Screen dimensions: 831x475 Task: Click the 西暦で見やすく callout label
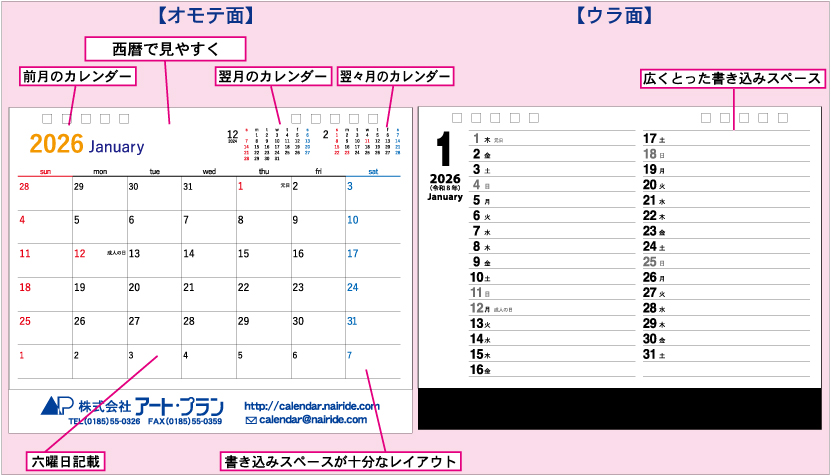(165, 49)
